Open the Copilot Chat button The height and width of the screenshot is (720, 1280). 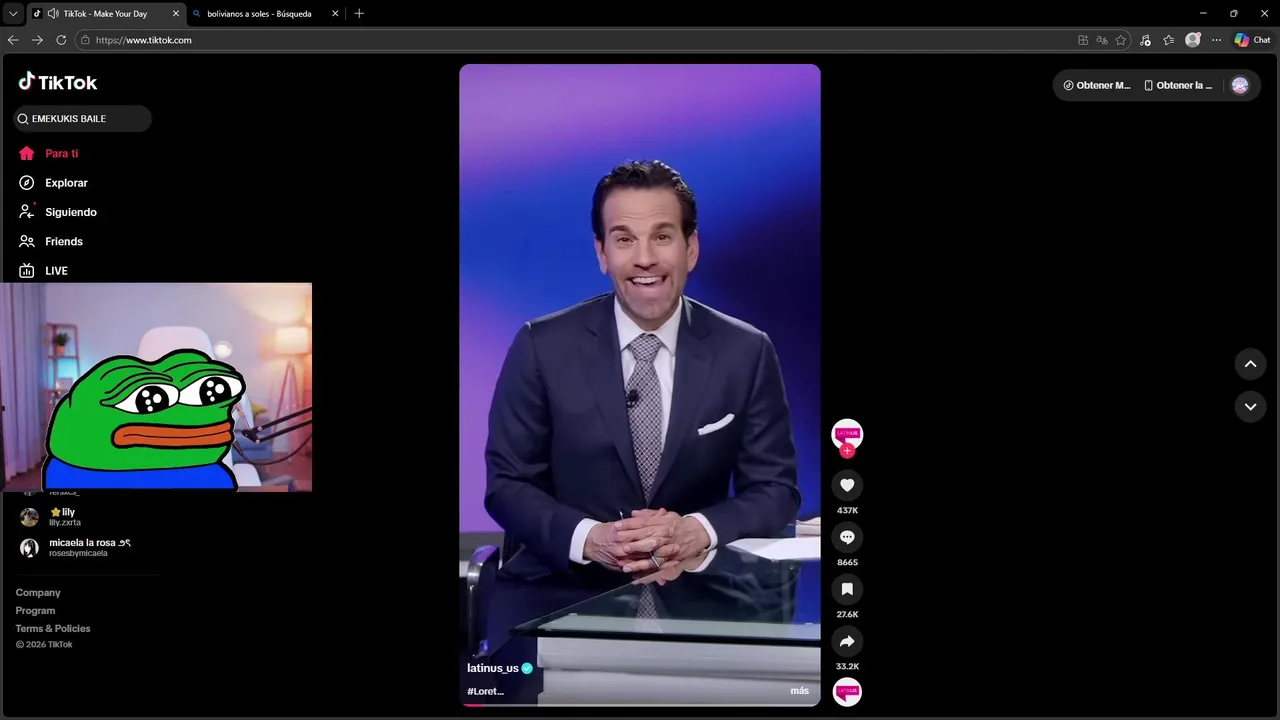point(1252,40)
